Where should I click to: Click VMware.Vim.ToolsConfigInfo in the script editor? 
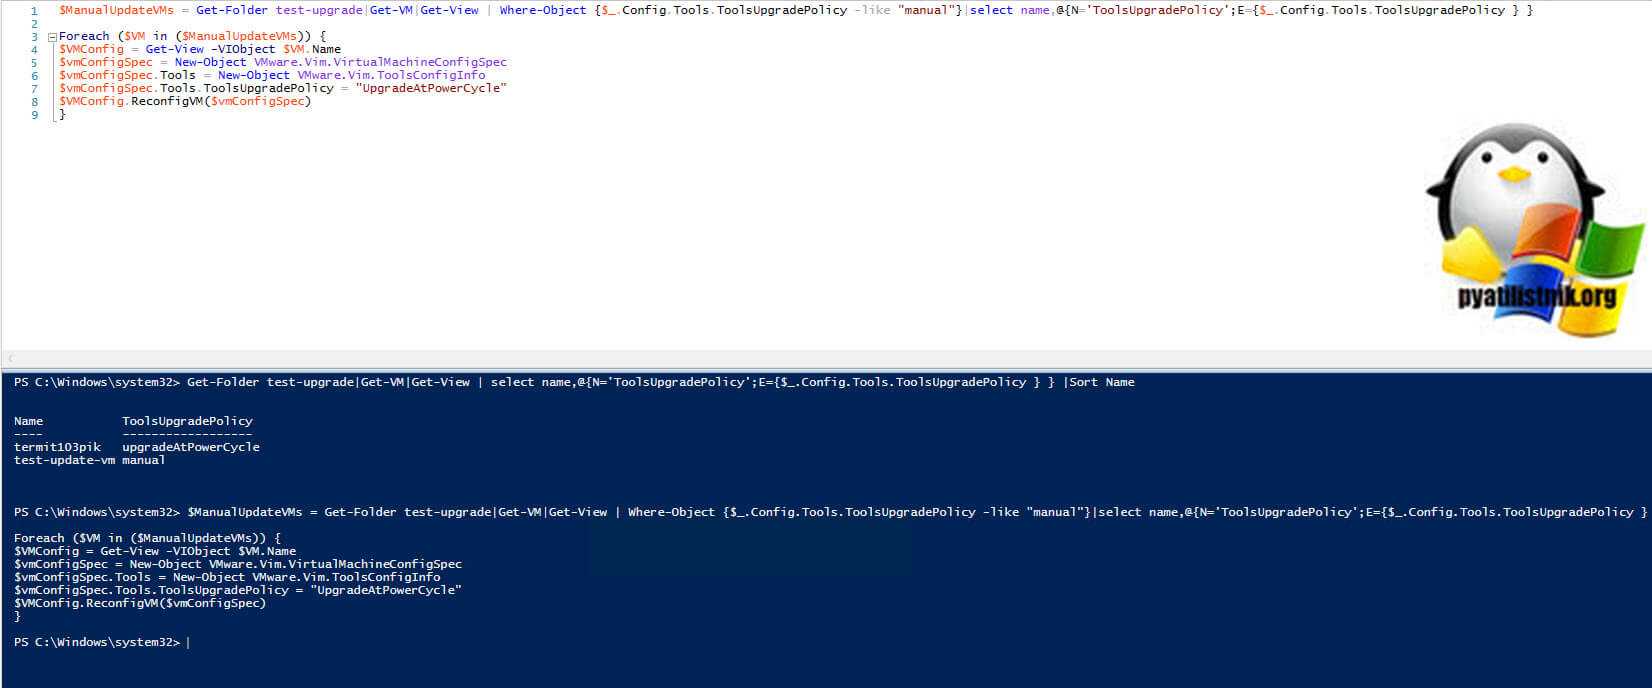point(391,75)
